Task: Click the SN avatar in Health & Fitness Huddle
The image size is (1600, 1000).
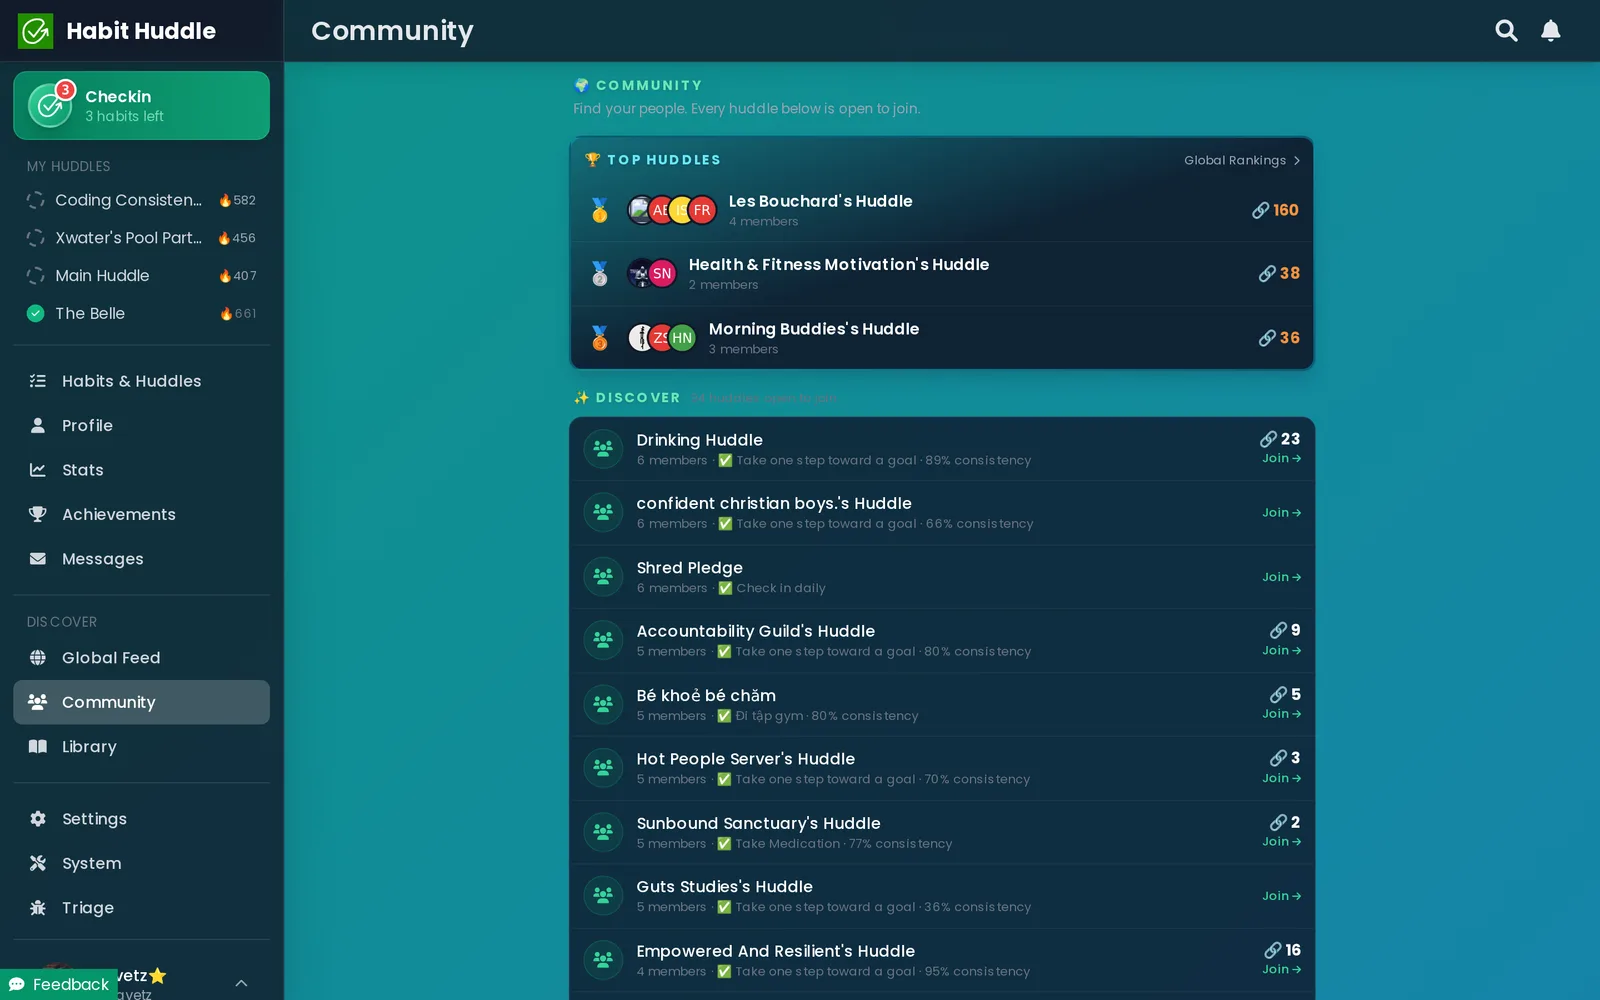Action: point(662,274)
